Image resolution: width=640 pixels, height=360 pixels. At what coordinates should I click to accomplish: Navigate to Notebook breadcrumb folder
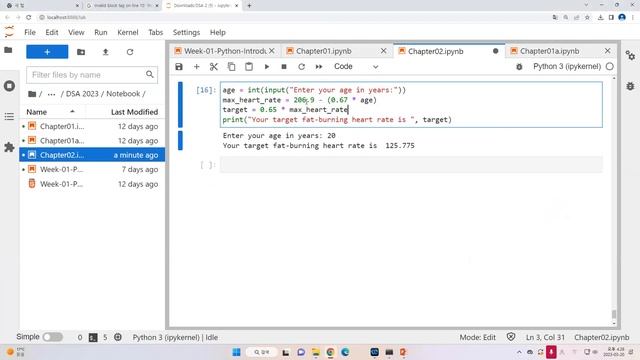point(123,94)
